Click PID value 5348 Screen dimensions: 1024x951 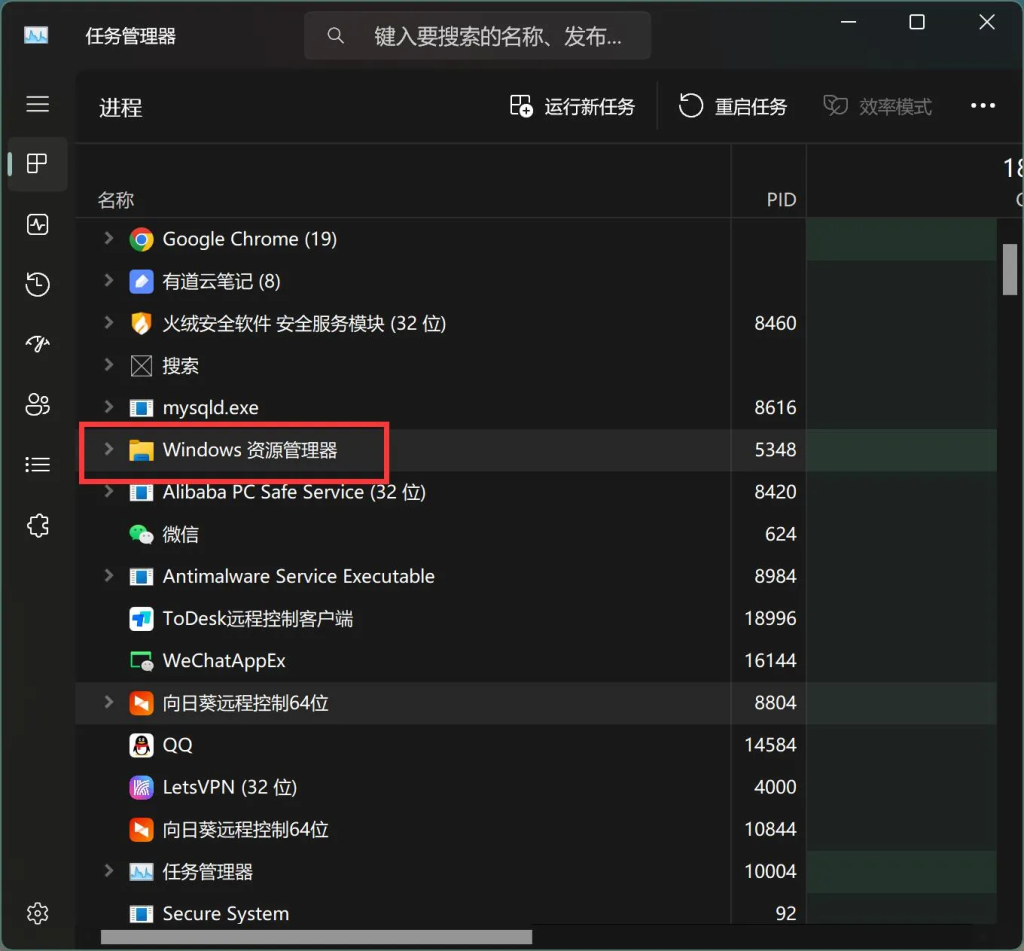click(775, 450)
